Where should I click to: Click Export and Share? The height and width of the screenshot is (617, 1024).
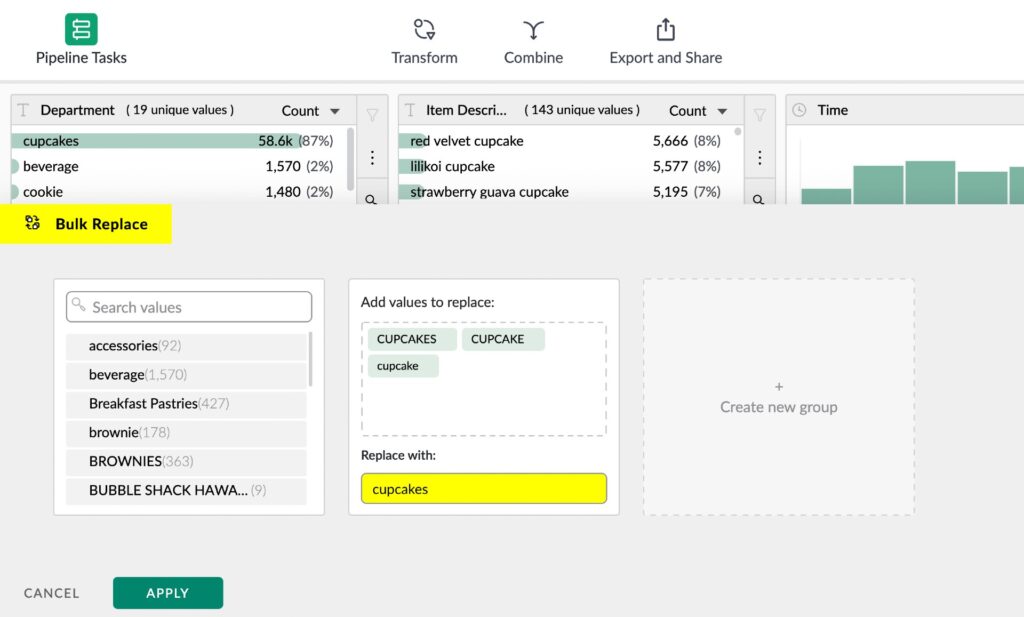click(665, 40)
